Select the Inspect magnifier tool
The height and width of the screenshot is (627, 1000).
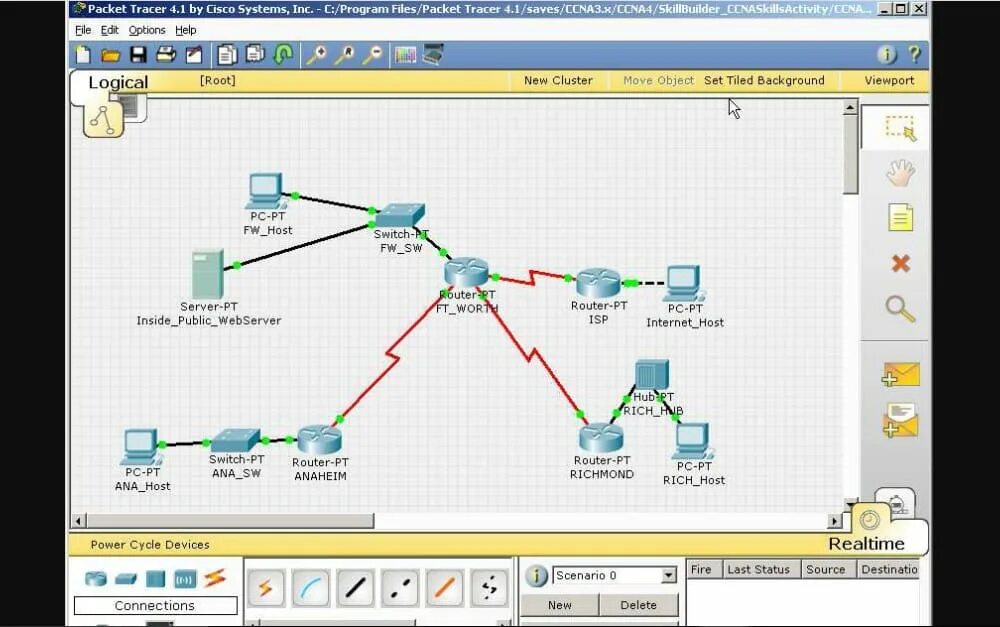pos(901,309)
